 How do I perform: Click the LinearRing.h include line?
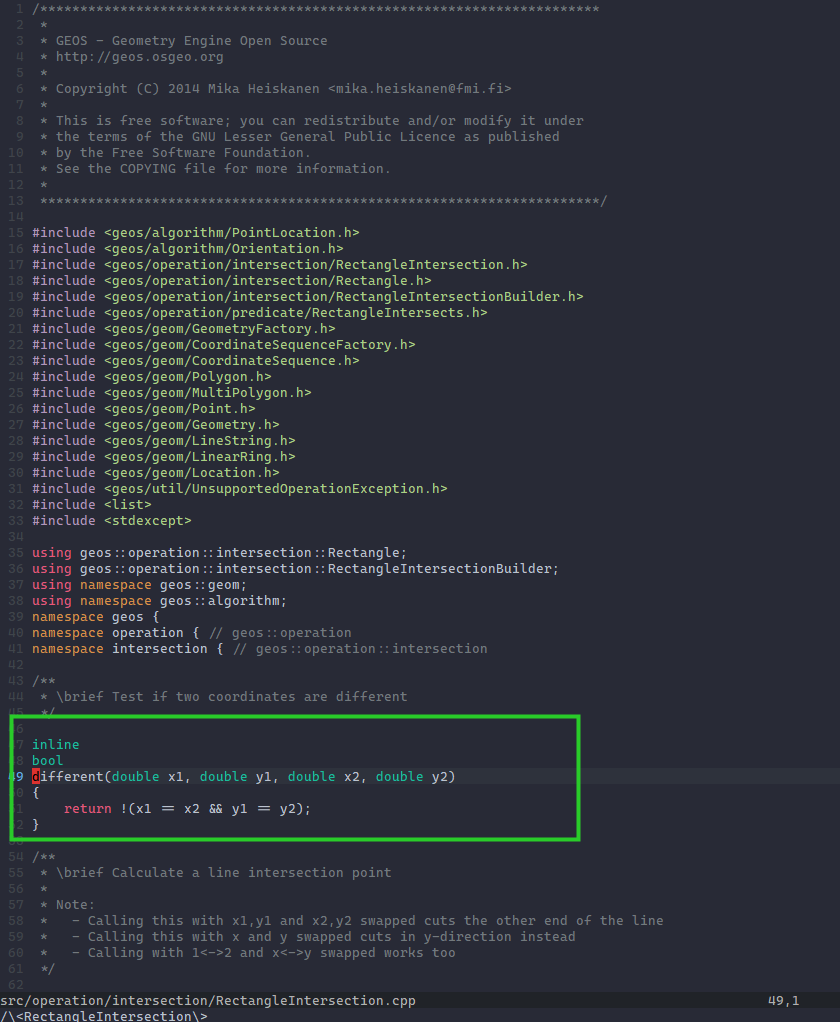pos(164,456)
